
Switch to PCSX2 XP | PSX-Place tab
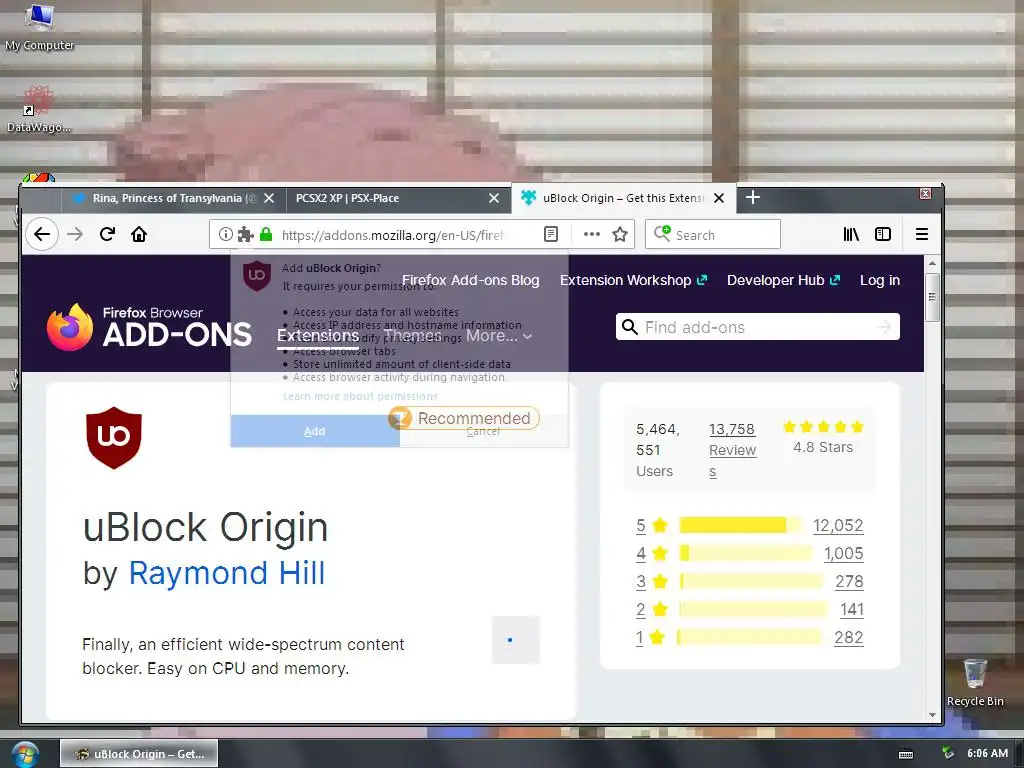tap(398, 198)
